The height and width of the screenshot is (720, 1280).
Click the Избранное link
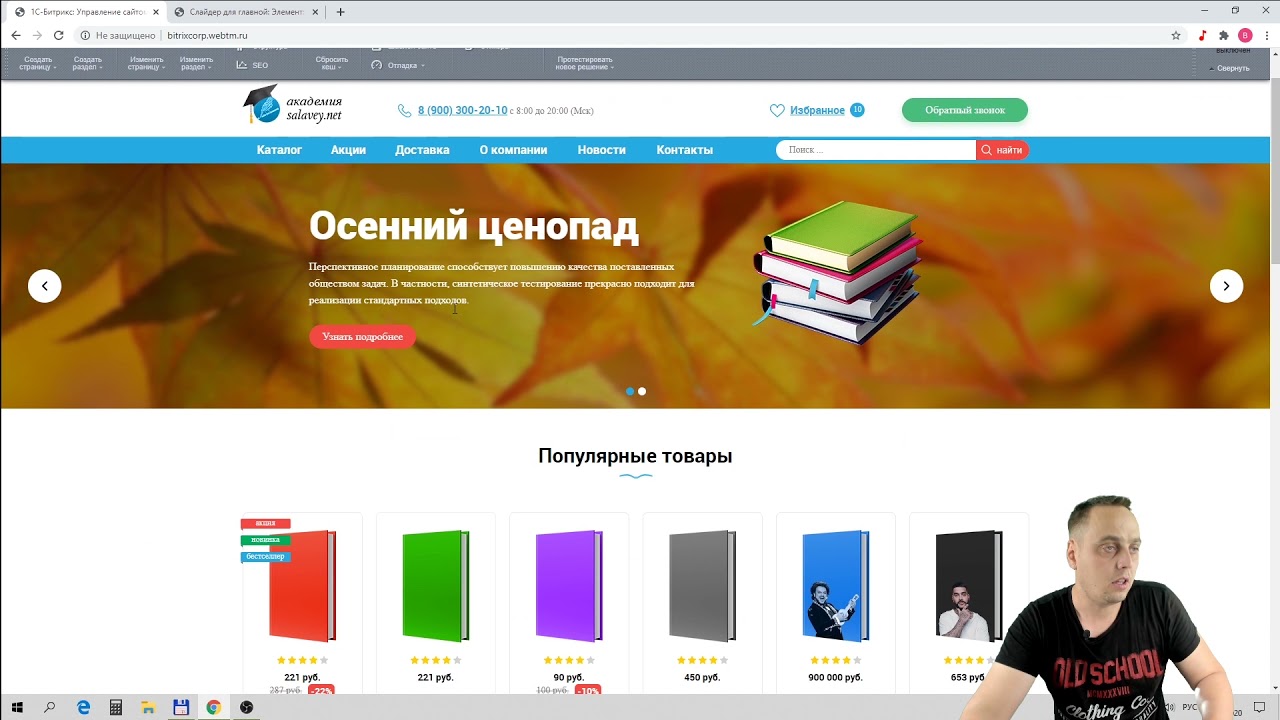(x=817, y=111)
